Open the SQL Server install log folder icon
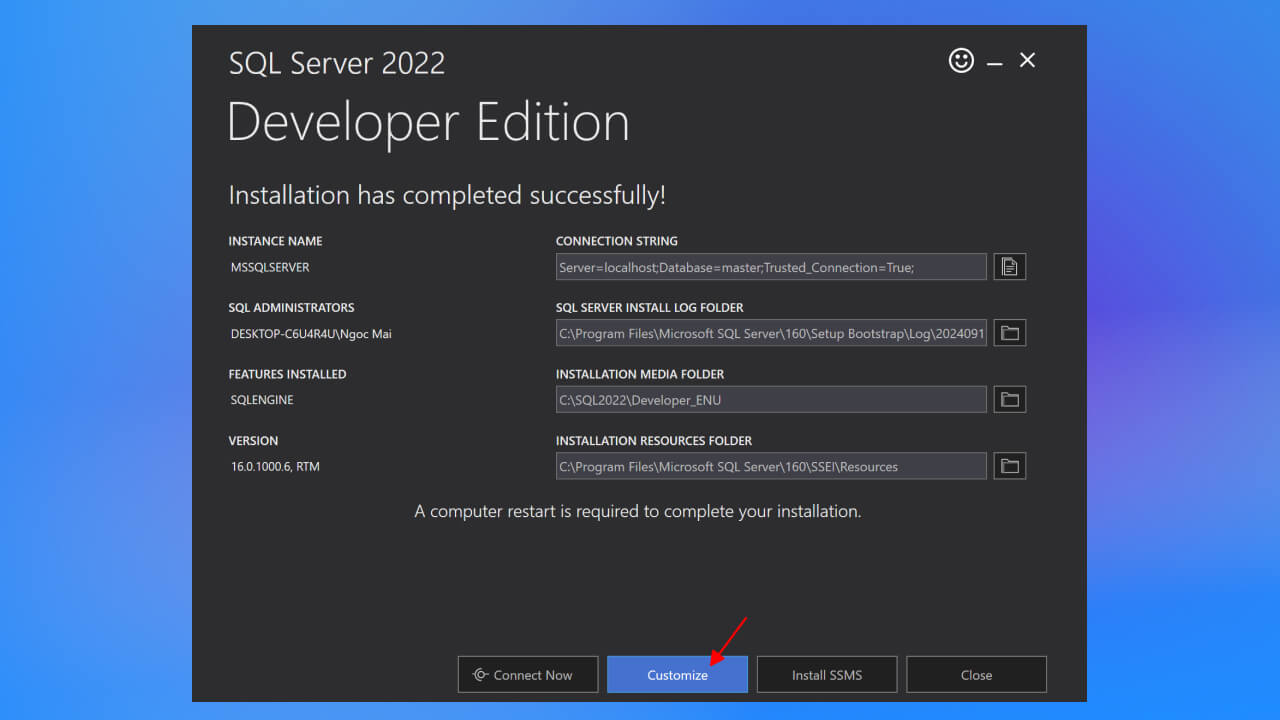 pyautogui.click(x=1010, y=333)
